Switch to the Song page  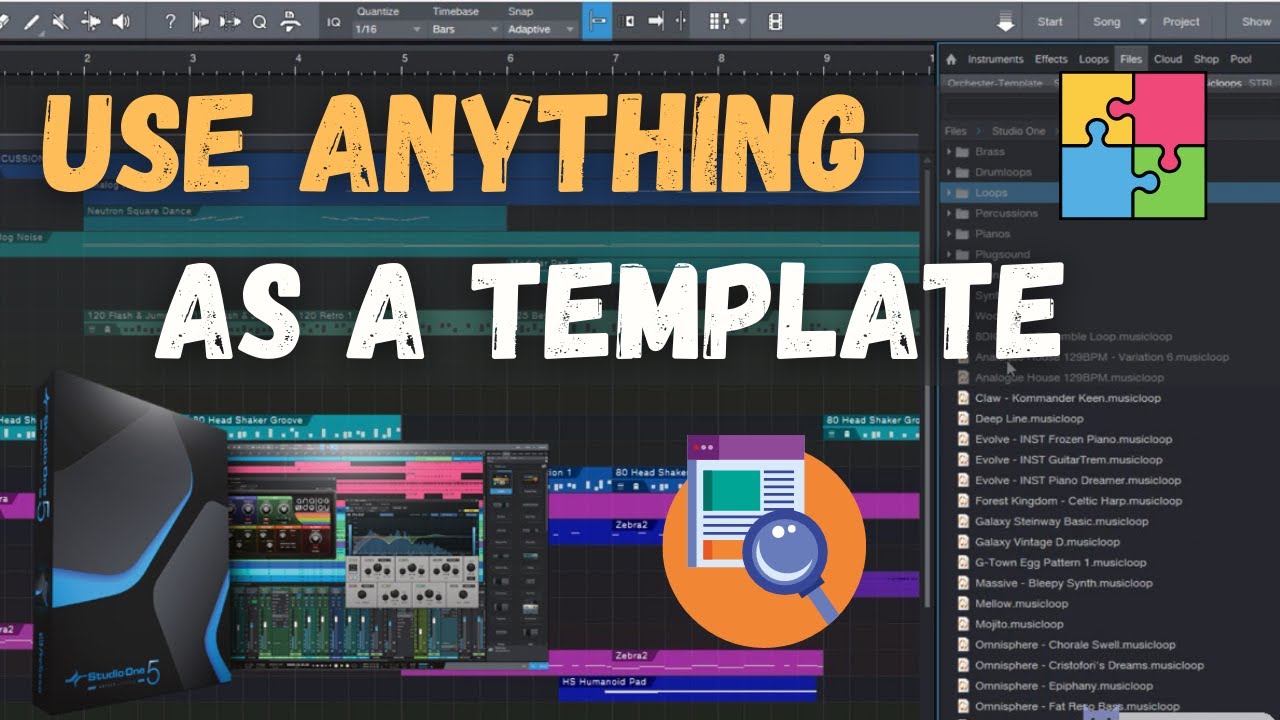coord(1107,21)
